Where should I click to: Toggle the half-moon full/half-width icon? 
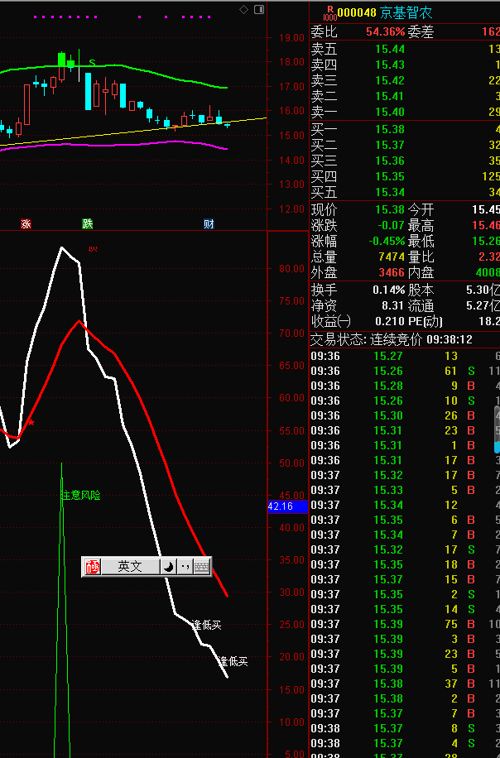[x=168, y=567]
